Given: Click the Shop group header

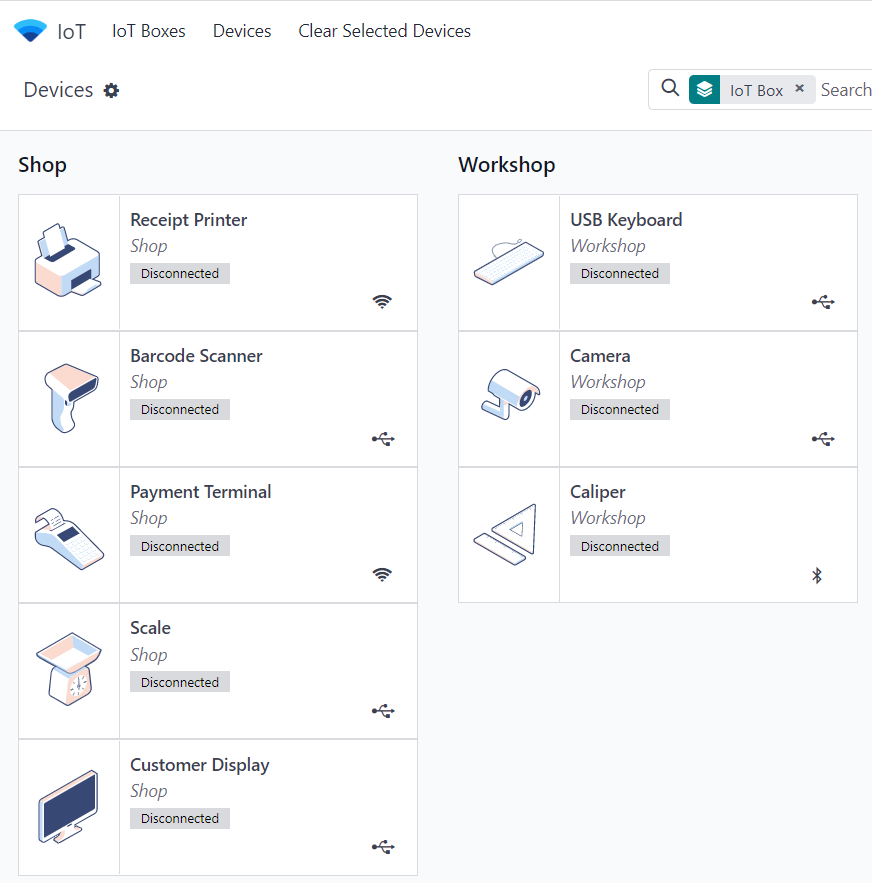Looking at the screenshot, I should click(x=42, y=165).
